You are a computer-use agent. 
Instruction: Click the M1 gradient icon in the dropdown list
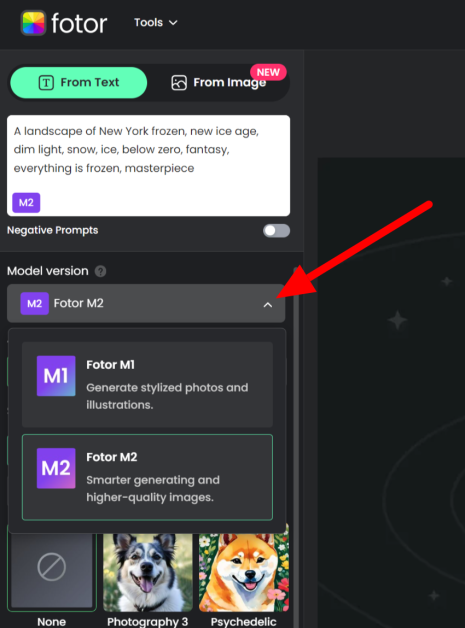(x=56, y=376)
